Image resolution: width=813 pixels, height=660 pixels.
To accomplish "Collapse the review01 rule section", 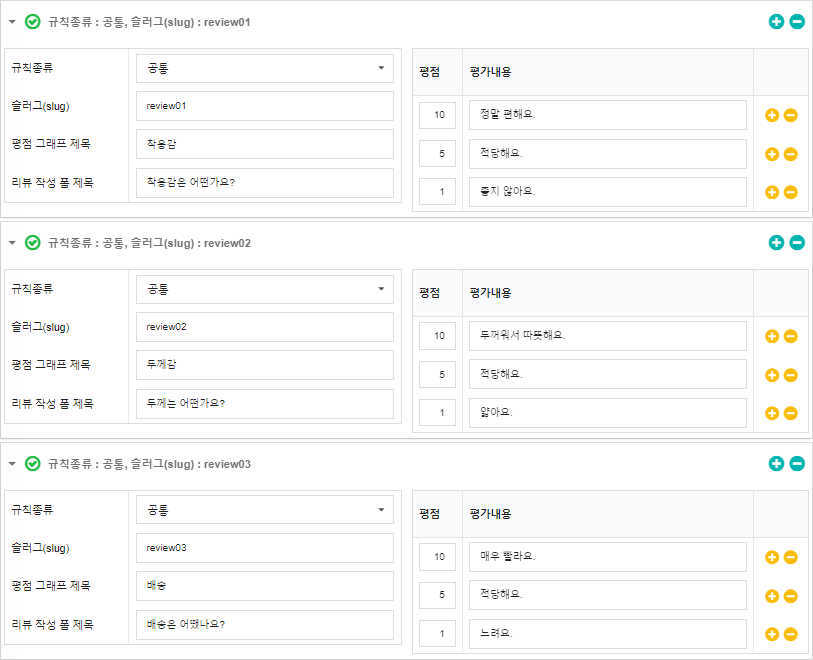I will (12, 21).
